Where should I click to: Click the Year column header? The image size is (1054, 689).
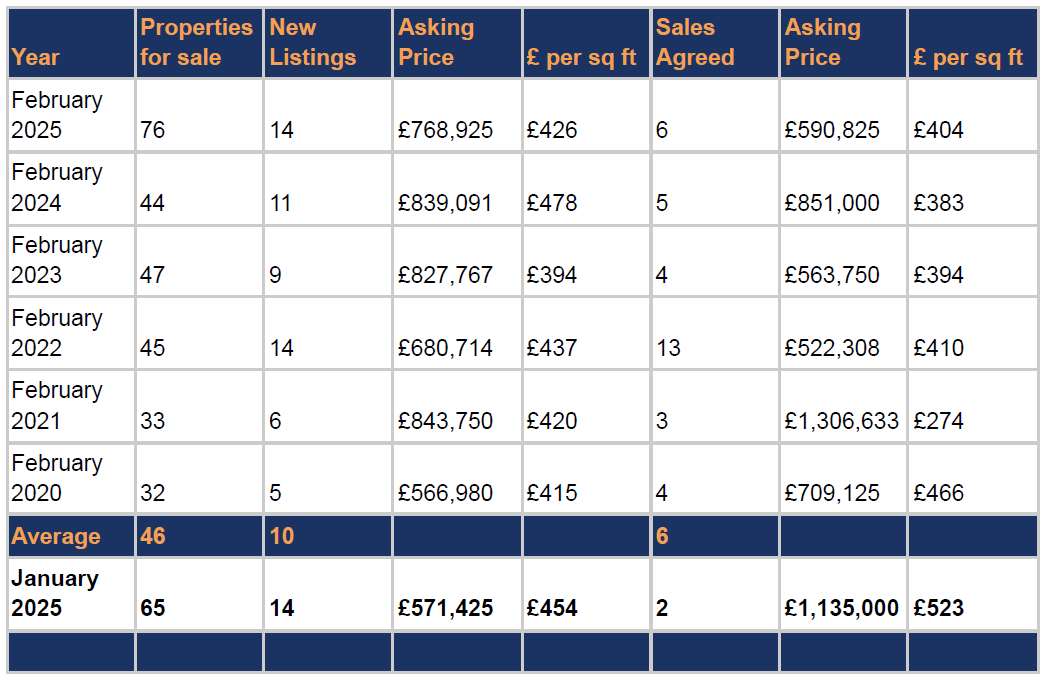36,58
